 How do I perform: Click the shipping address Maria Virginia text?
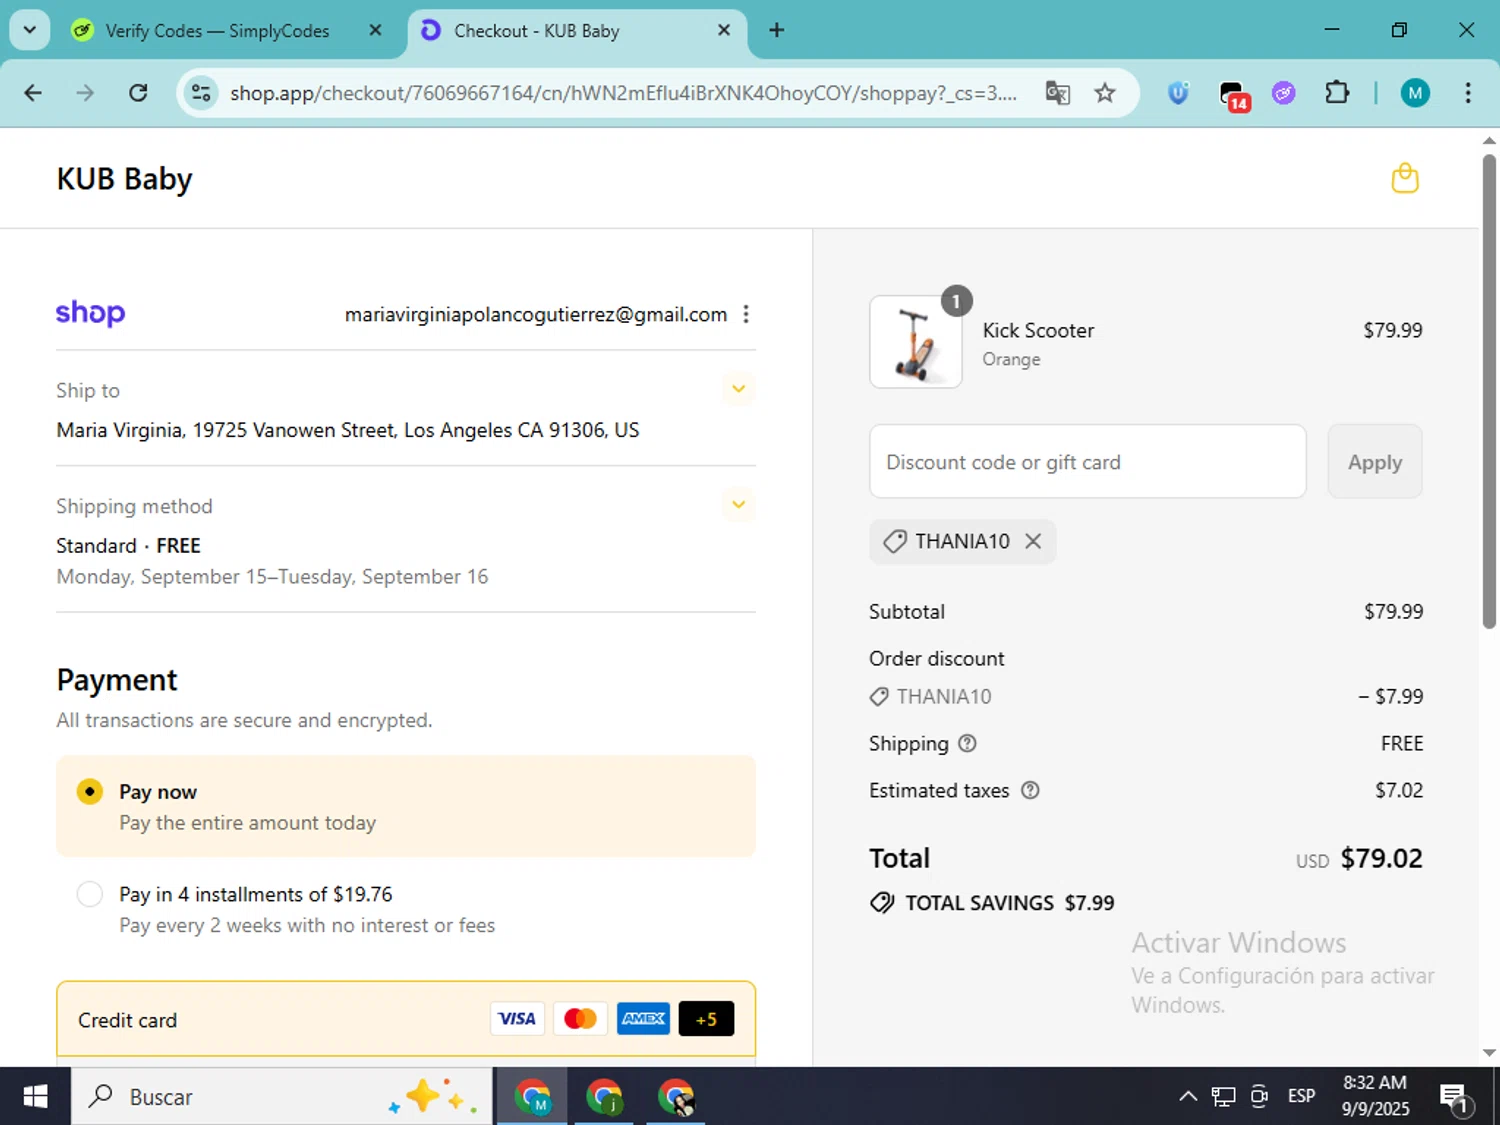(x=347, y=430)
